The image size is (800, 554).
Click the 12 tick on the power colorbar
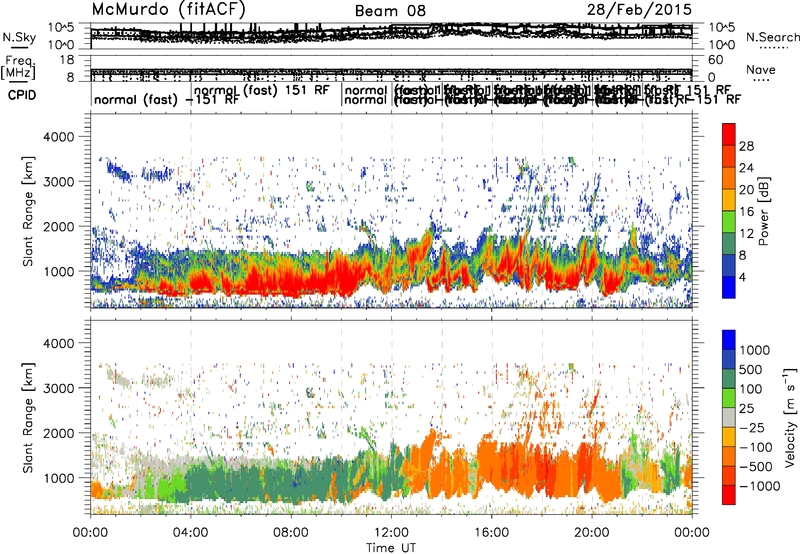click(x=746, y=234)
